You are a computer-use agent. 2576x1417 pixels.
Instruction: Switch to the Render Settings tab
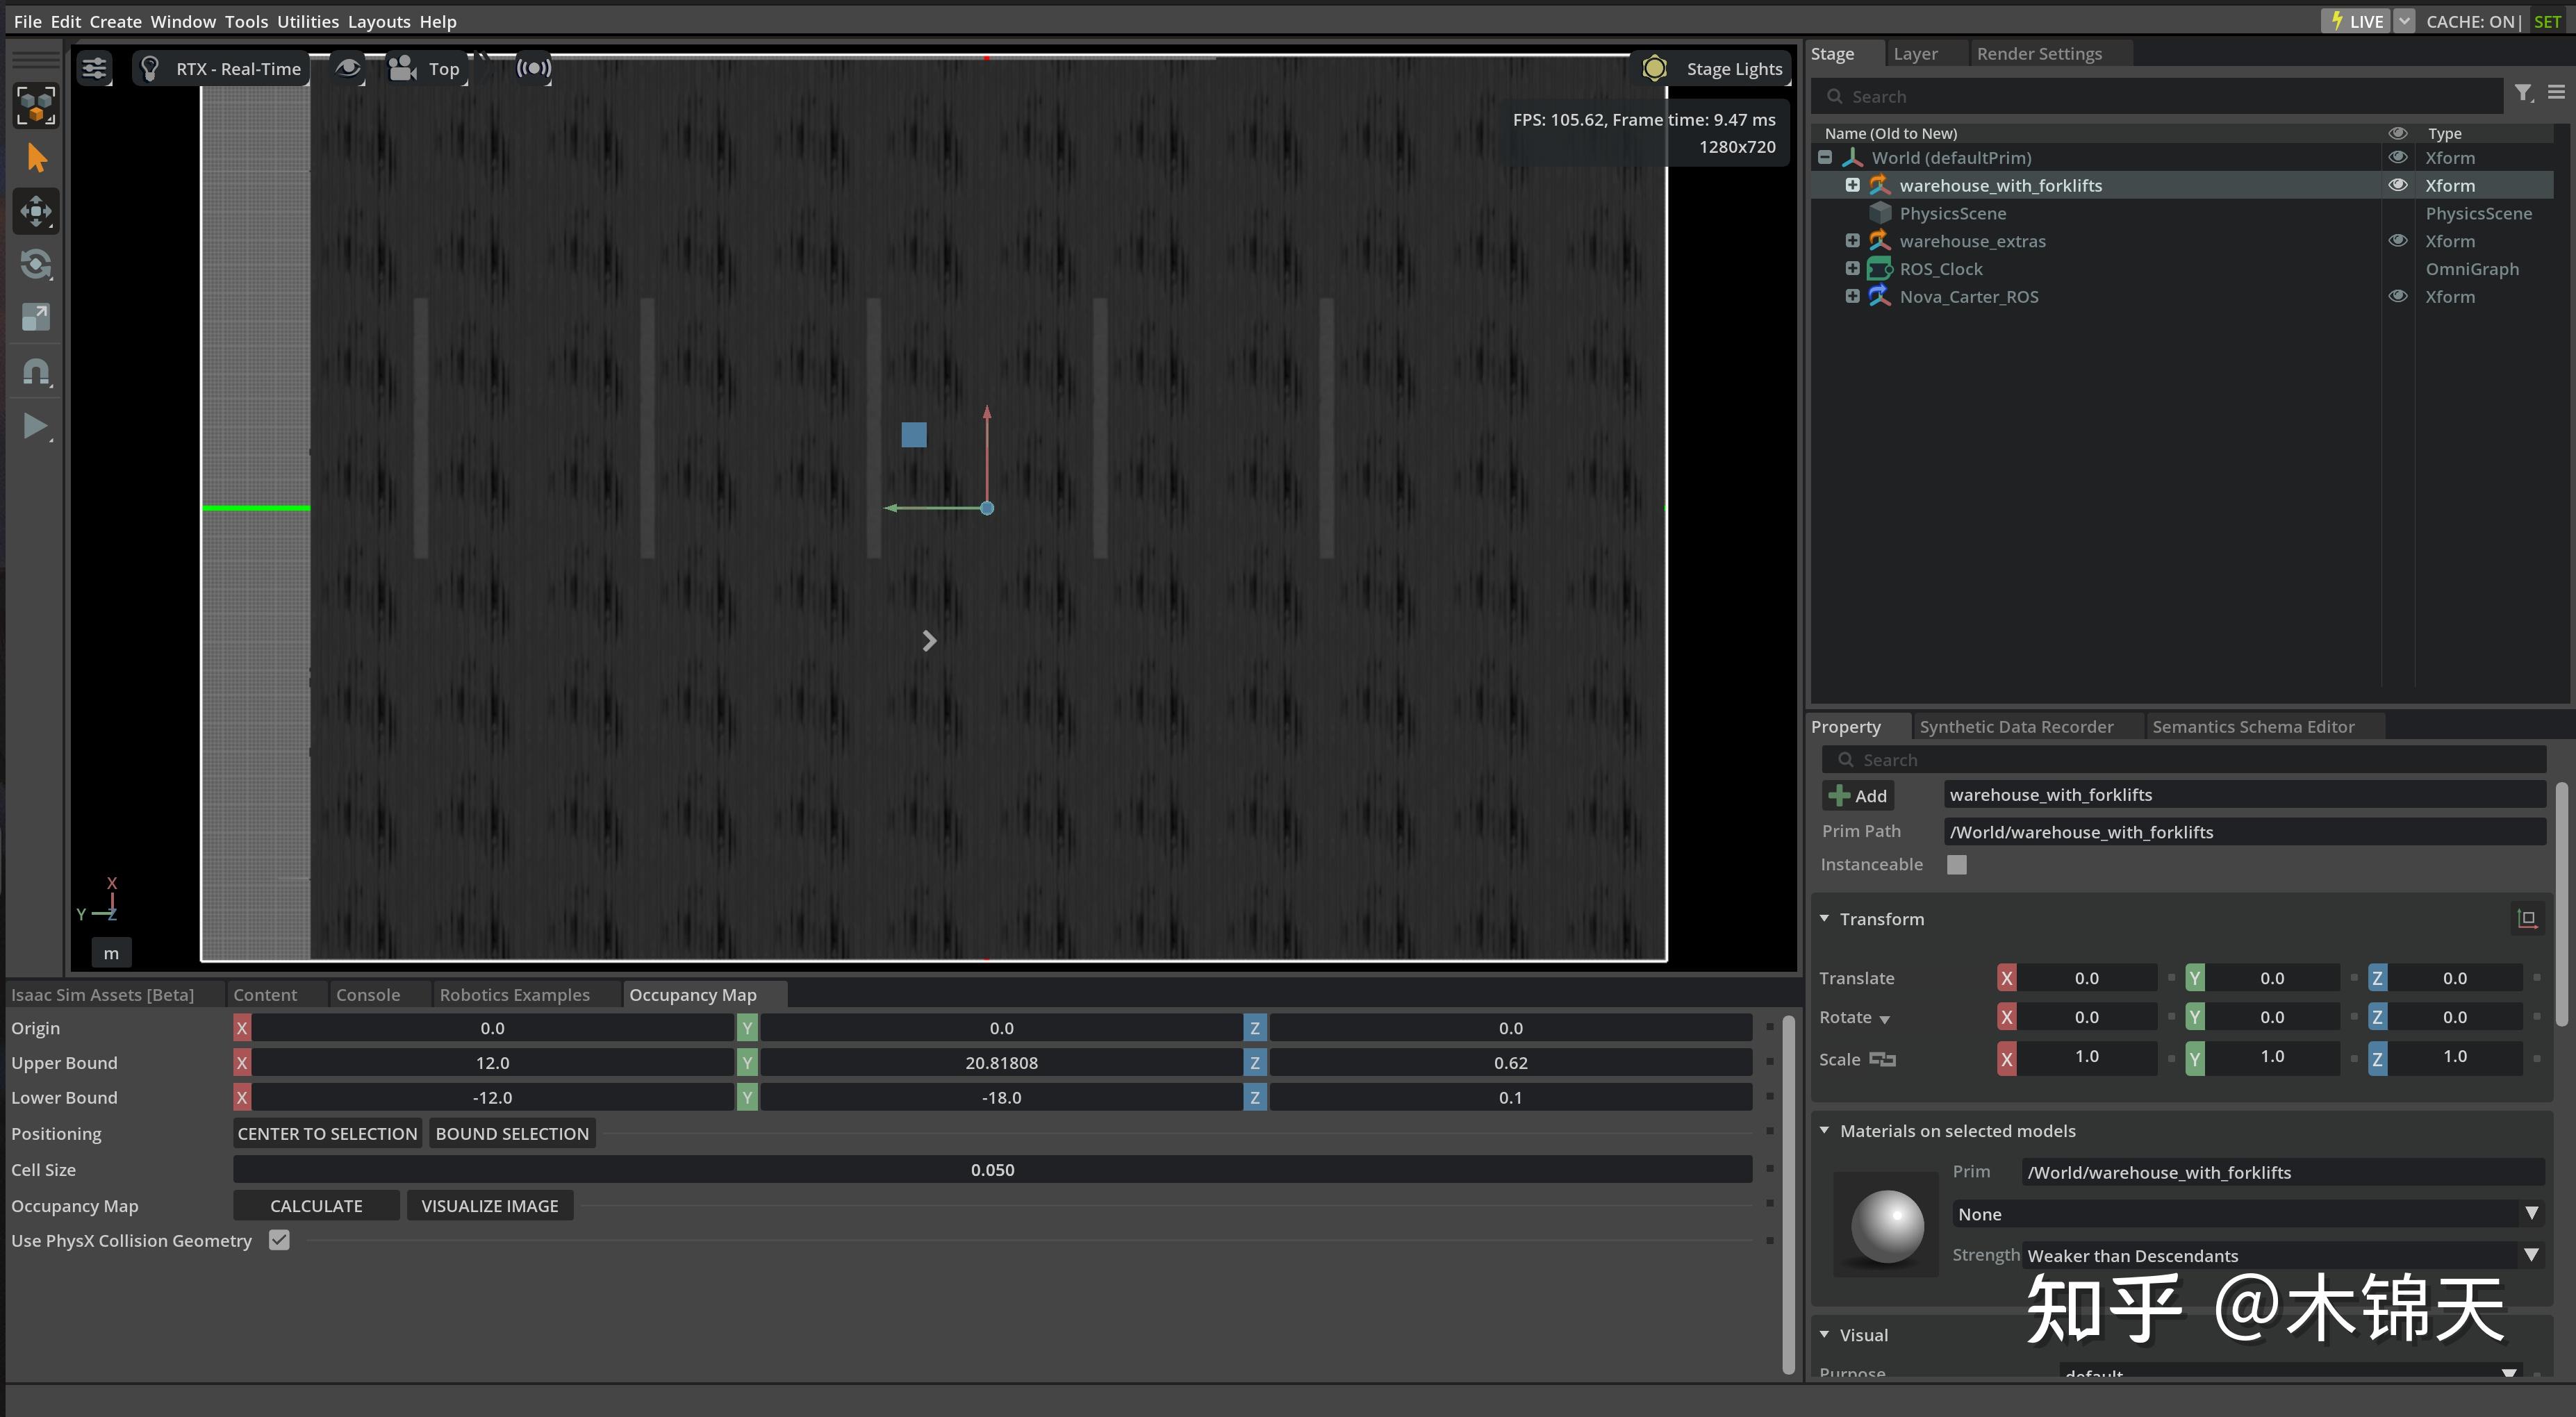point(2038,54)
